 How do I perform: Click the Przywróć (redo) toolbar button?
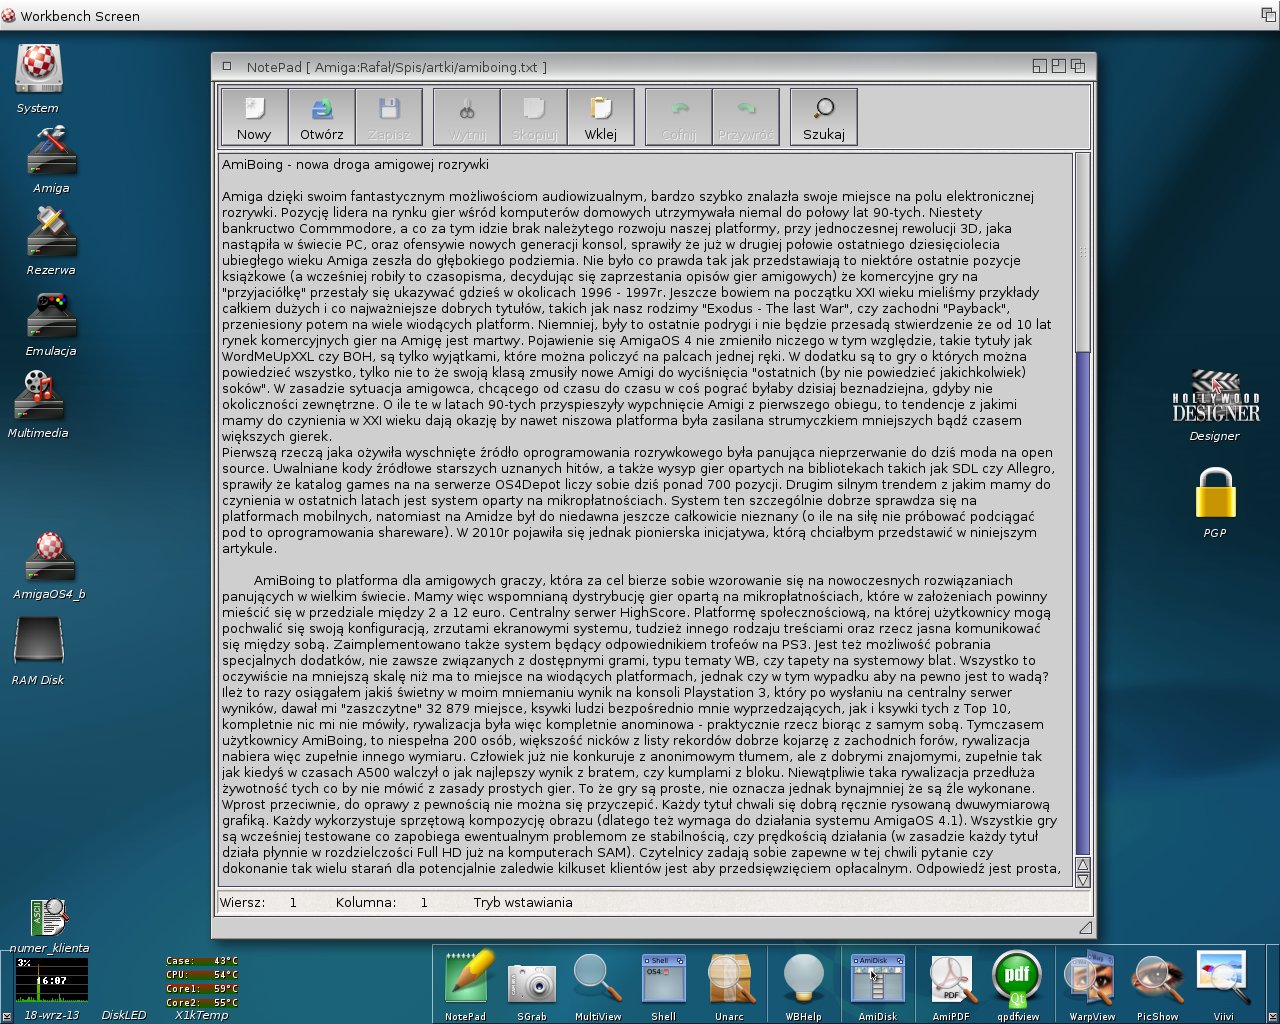coord(746,117)
